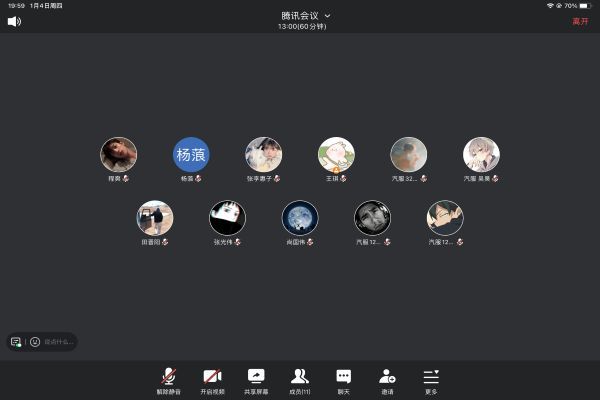Tap 田蕾阳 participant avatar
Viewport: 600px width, 400px height.
pos(155,218)
